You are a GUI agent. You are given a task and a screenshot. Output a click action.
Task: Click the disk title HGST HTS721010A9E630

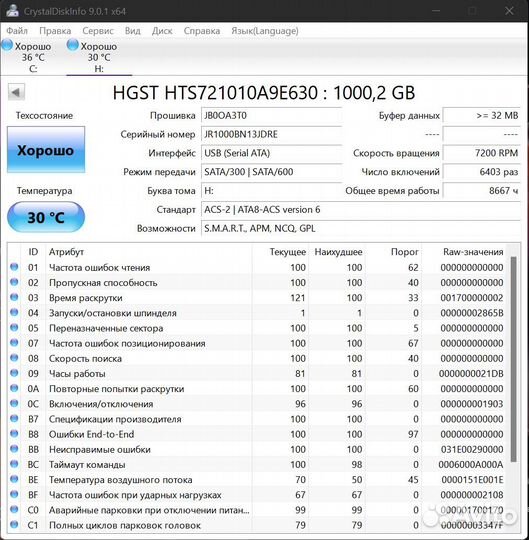pyautogui.click(x=264, y=93)
